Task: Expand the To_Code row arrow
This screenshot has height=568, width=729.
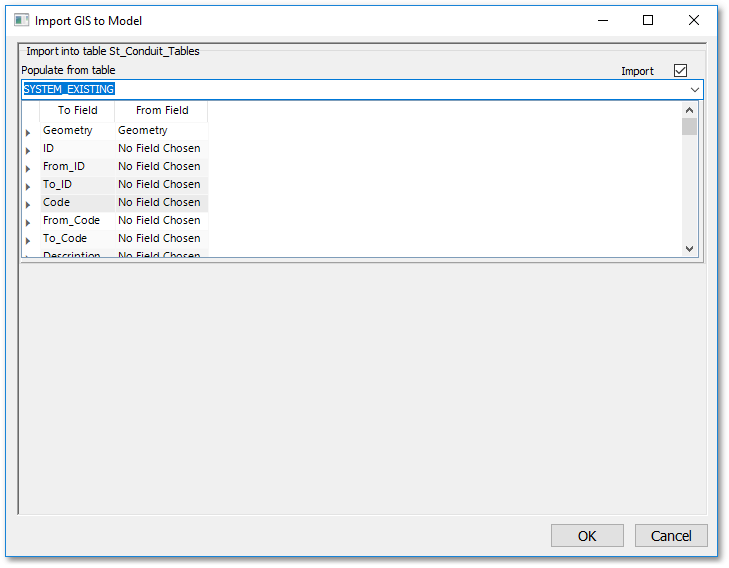Action: point(28,241)
